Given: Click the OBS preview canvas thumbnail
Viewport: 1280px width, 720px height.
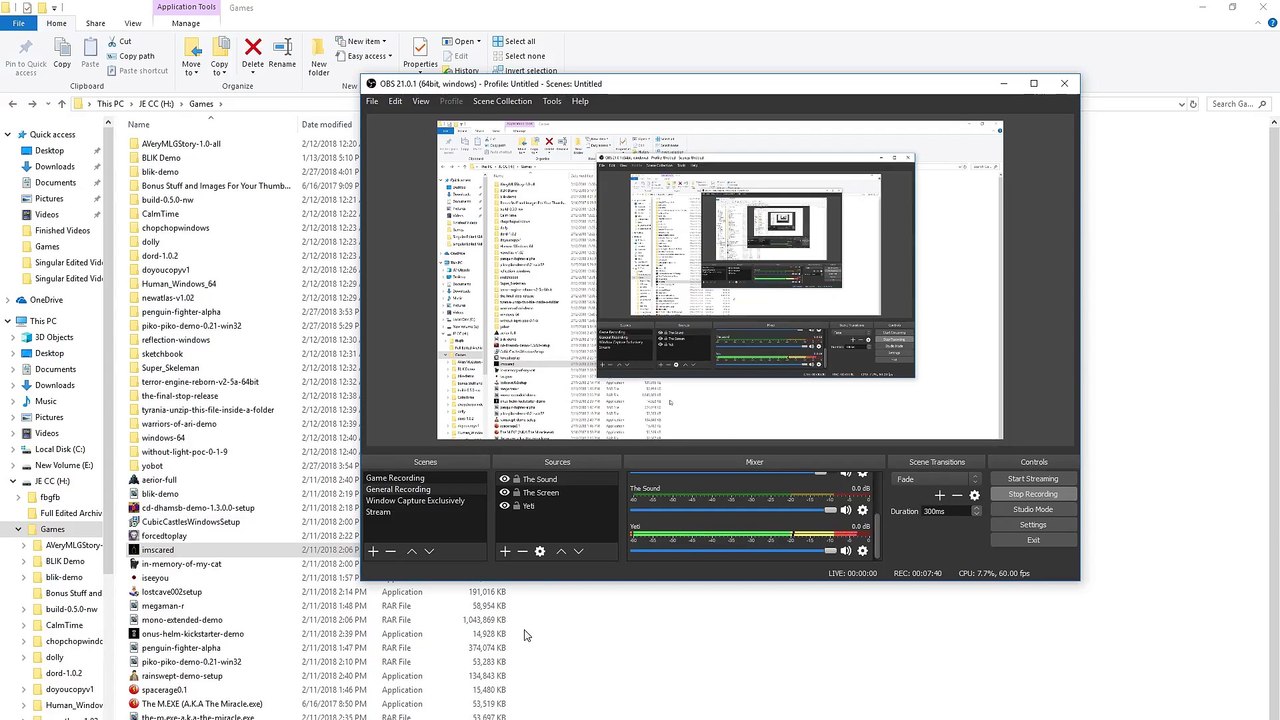Looking at the screenshot, I should coord(720,280).
